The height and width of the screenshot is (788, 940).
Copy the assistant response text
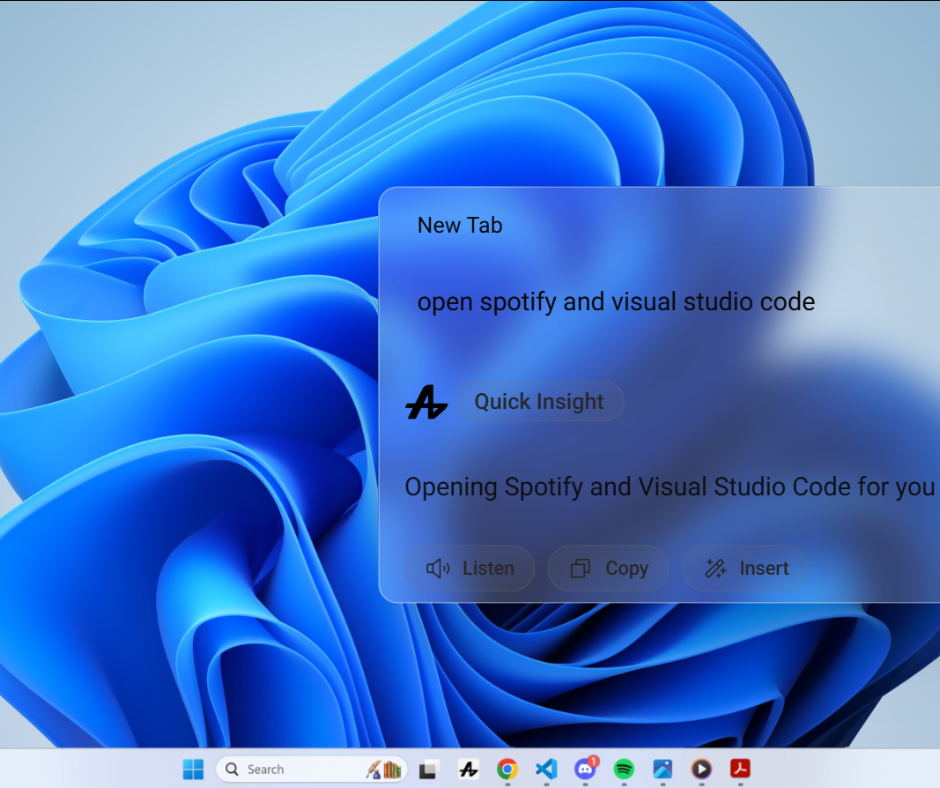pos(609,568)
